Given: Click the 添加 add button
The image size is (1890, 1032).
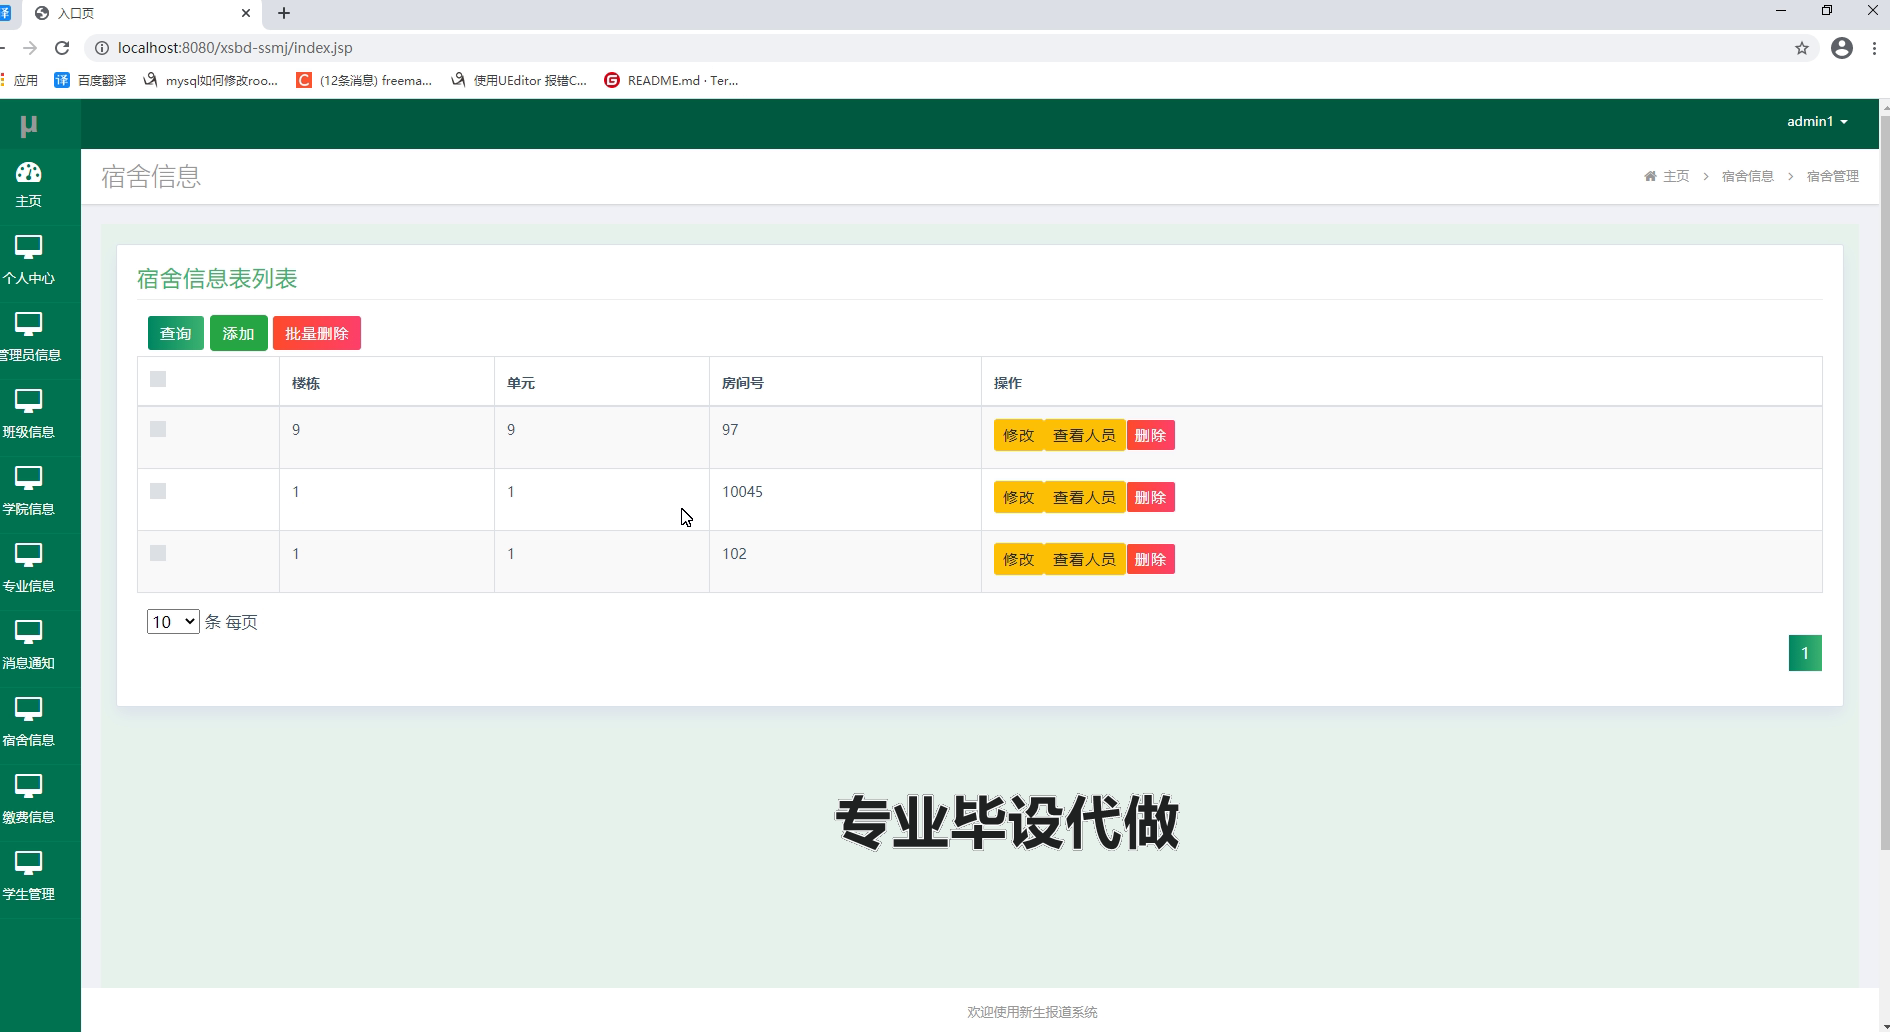Looking at the screenshot, I should (239, 334).
